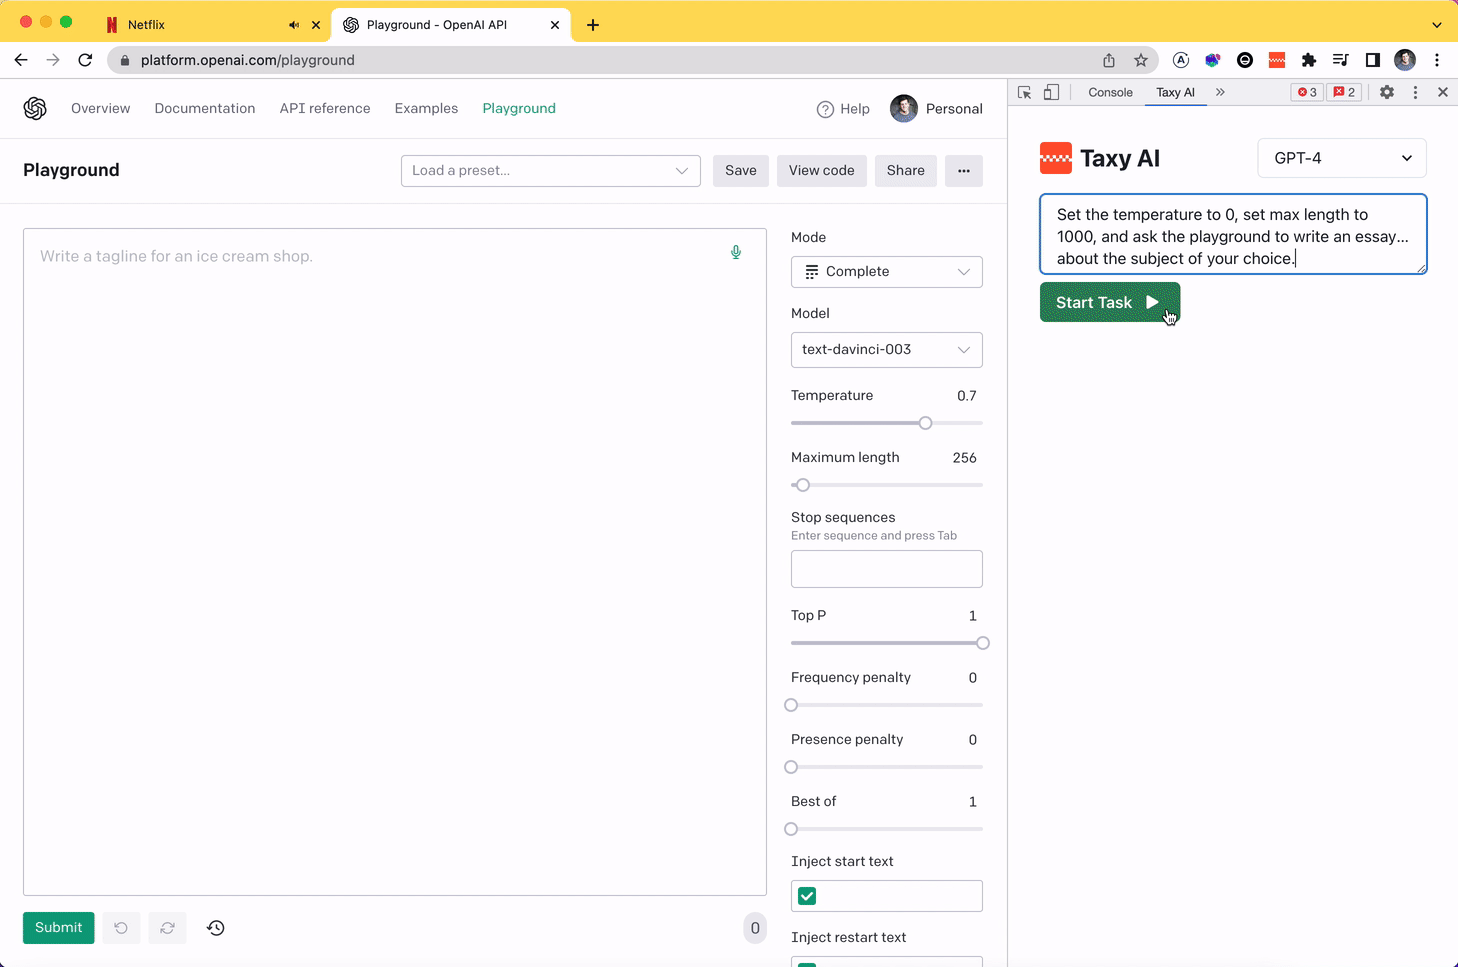Click the View code button
This screenshot has height=967, width=1458.
[821, 171]
